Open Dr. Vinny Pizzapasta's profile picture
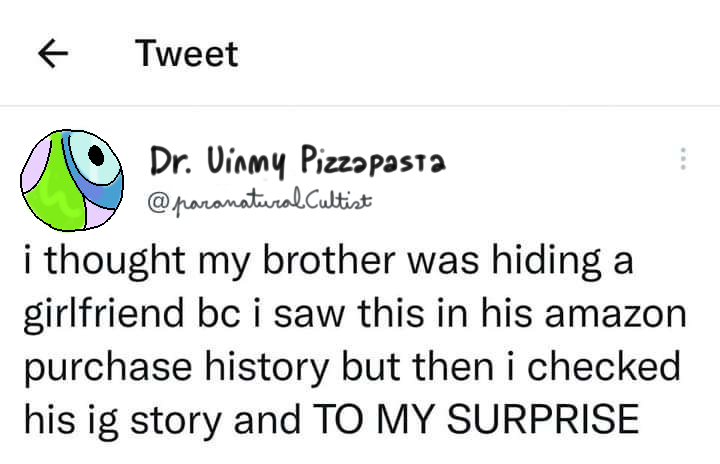 click(x=72, y=181)
